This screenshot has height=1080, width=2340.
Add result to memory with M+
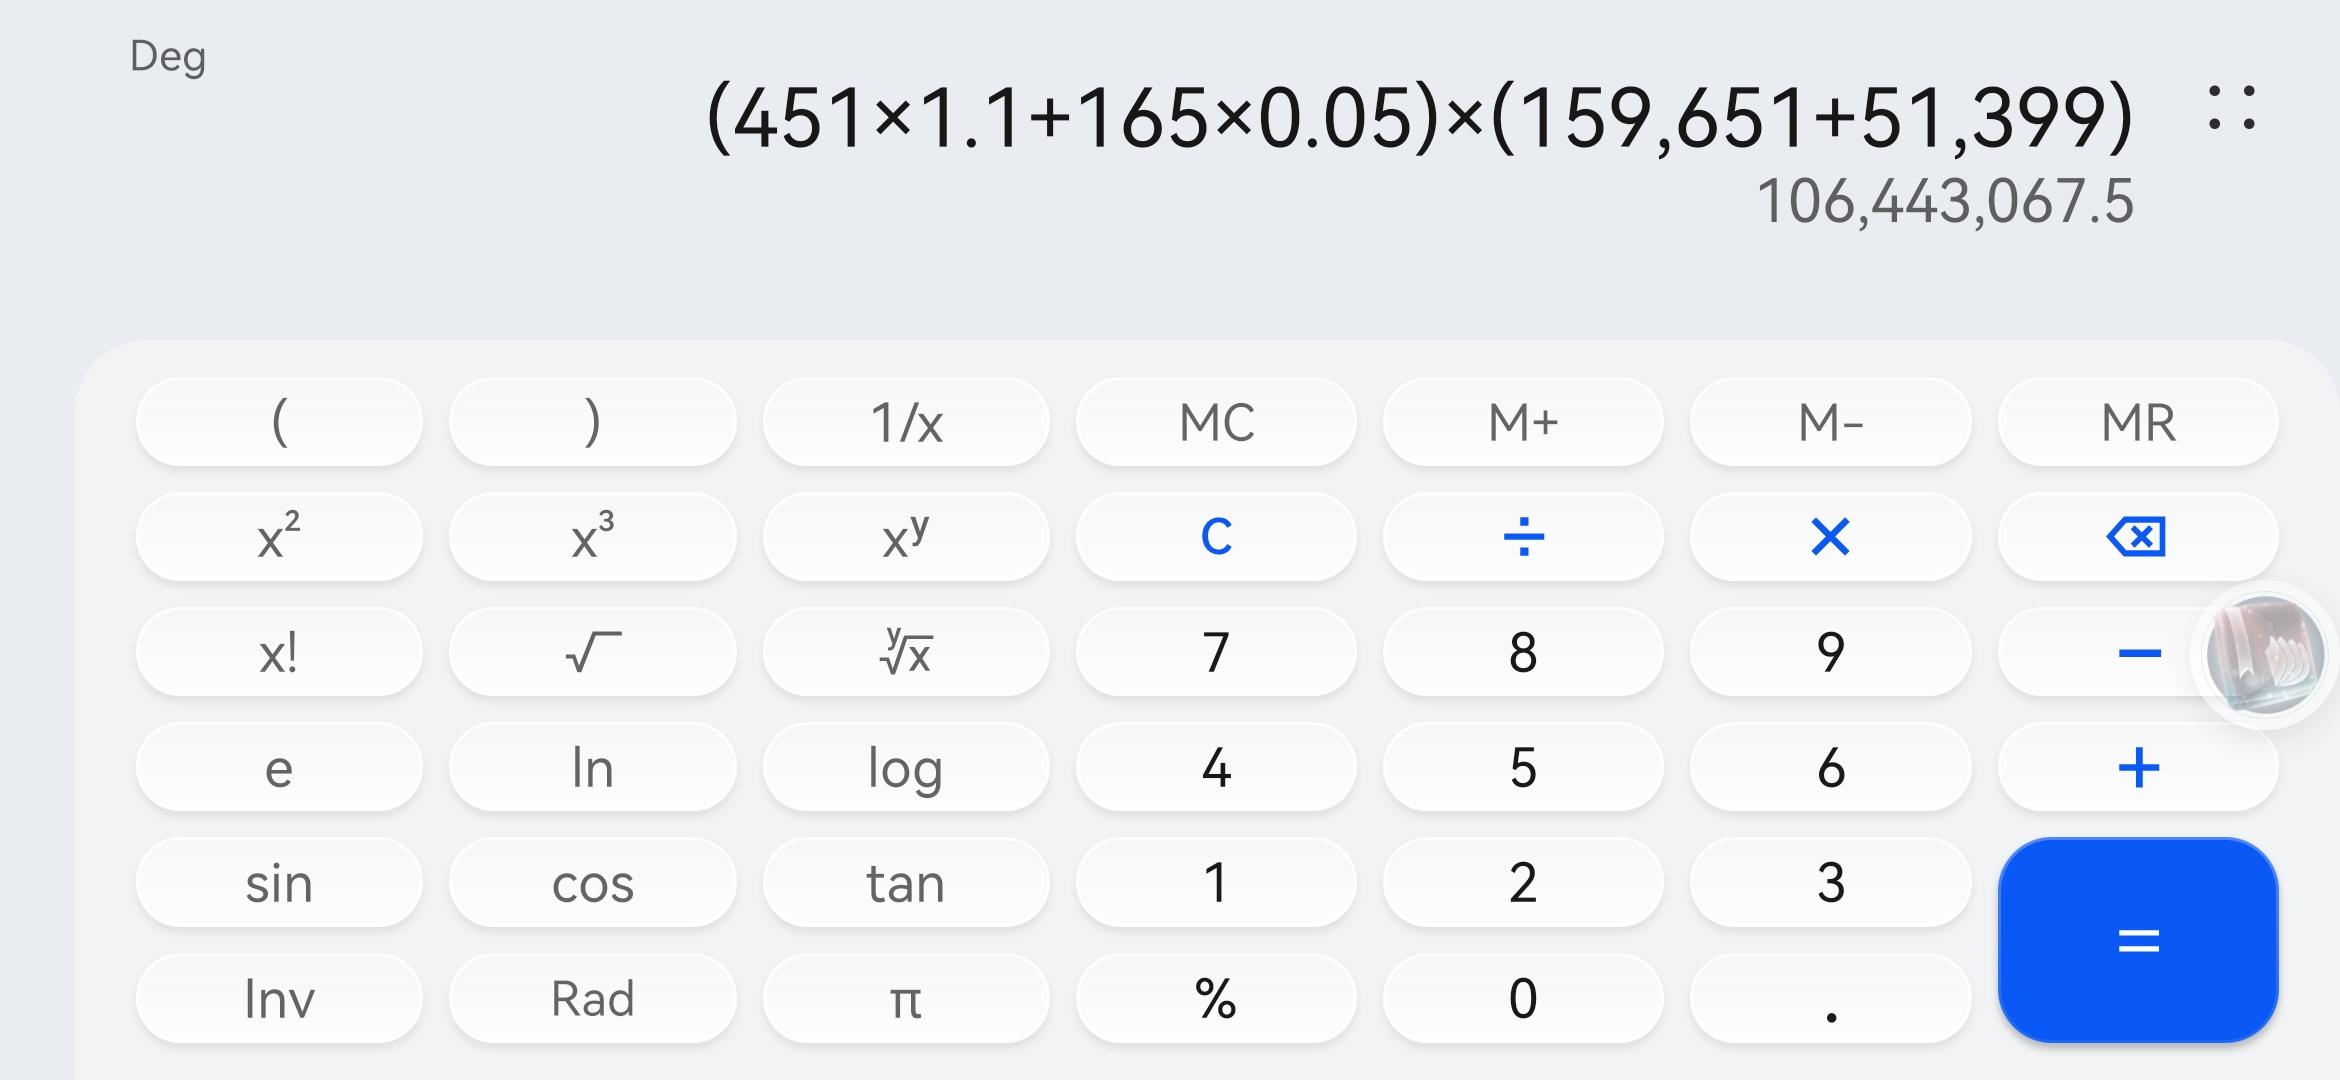point(1523,422)
